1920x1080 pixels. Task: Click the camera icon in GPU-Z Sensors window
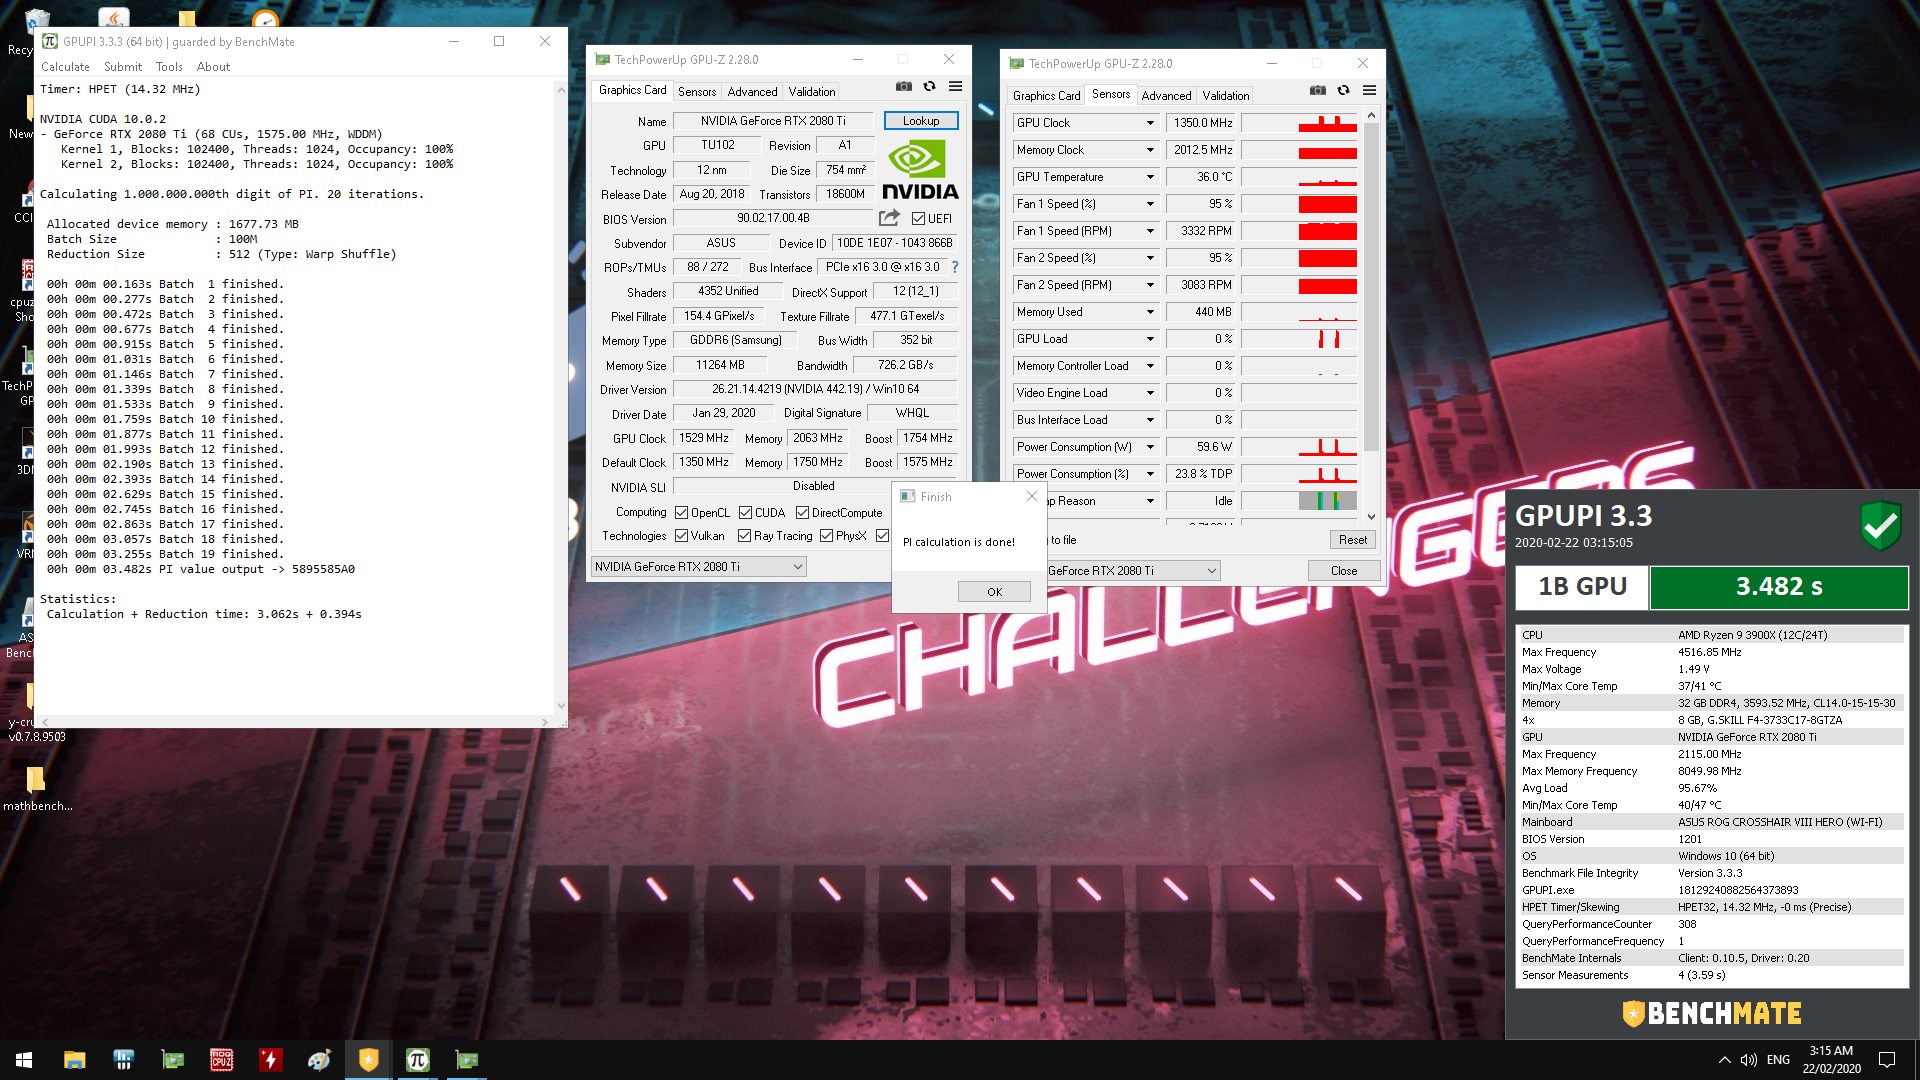coord(1318,91)
